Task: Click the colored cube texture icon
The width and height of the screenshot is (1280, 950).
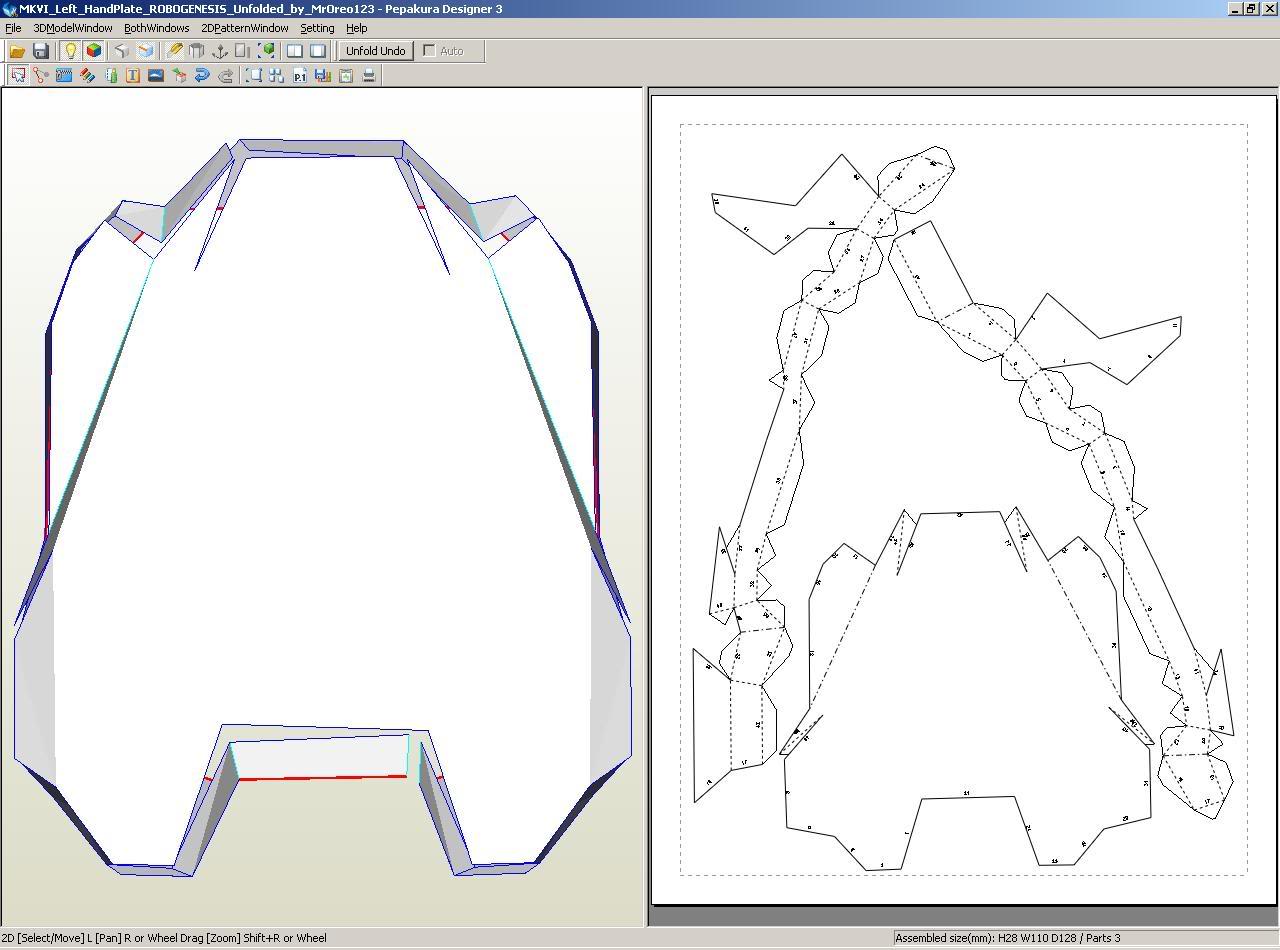Action: (x=94, y=51)
